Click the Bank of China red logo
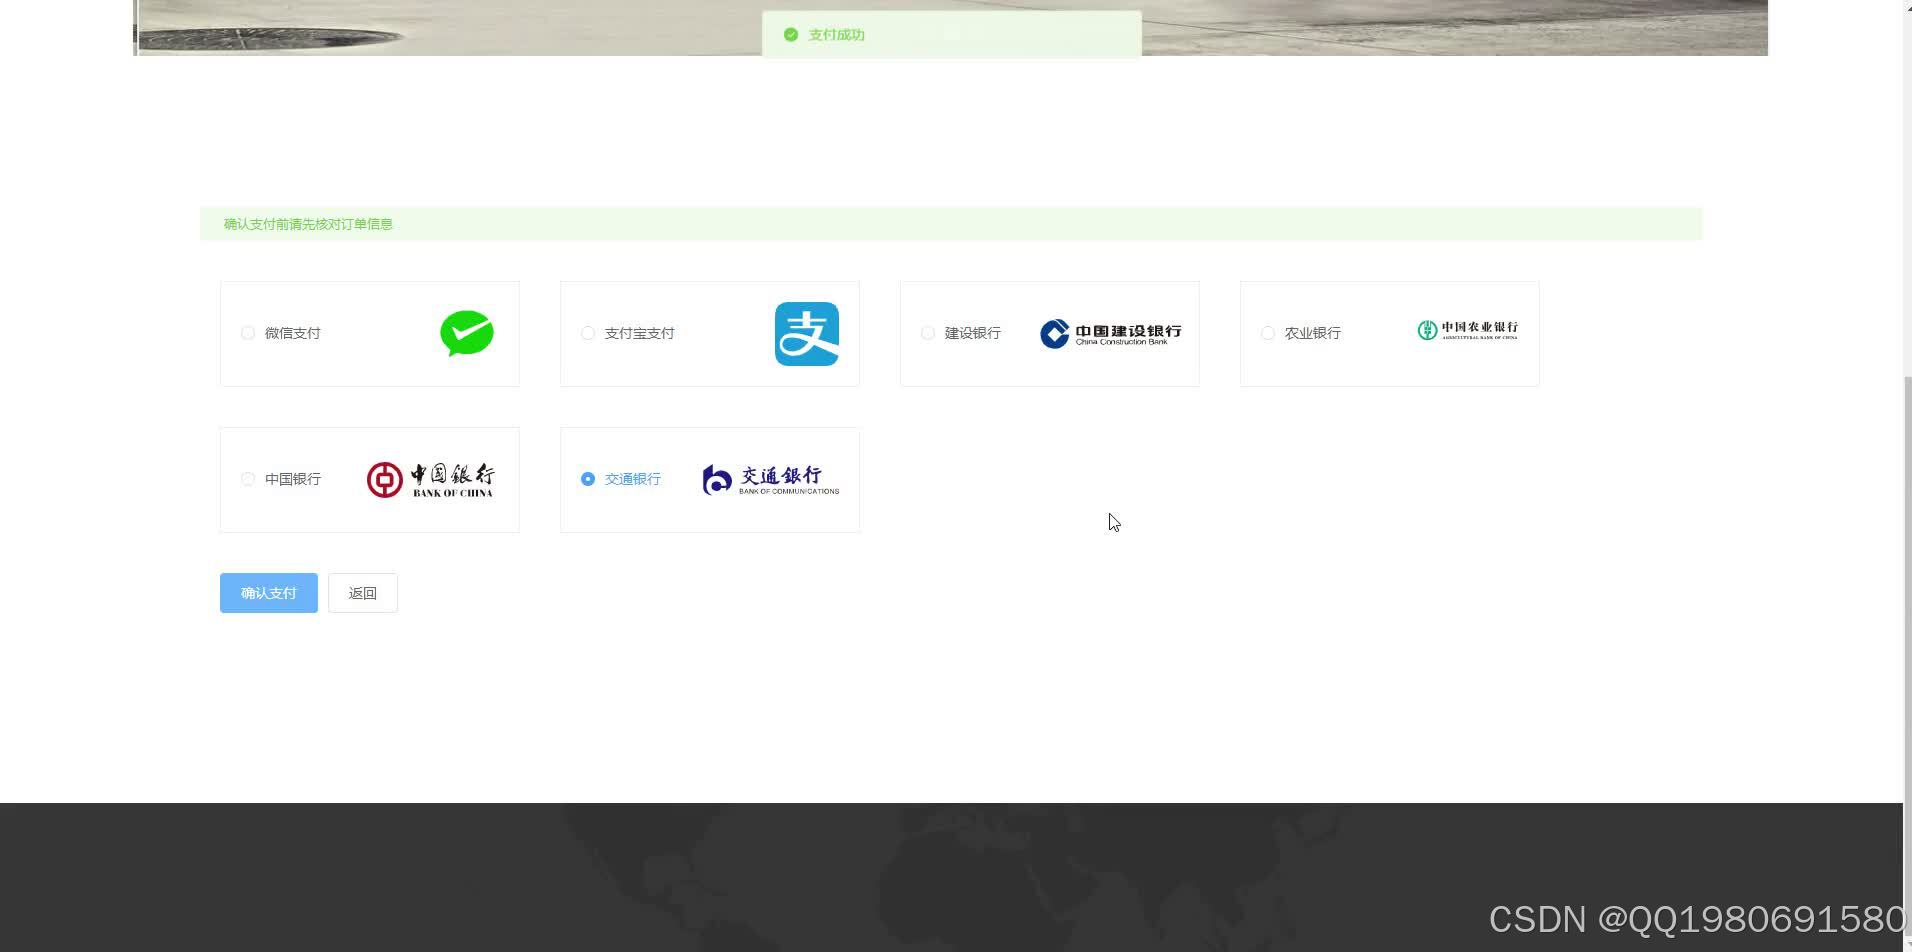1912x952 pixels. [385, 479]
